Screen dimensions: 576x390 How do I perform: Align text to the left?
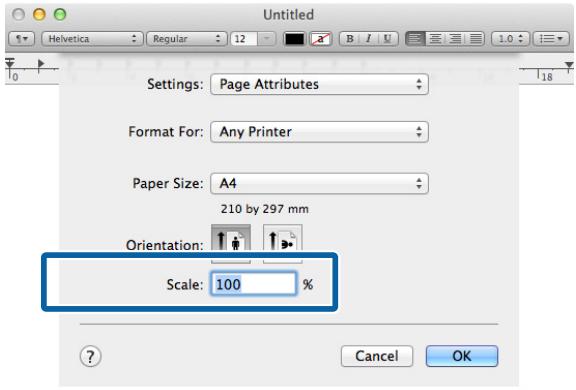point(415,39)
